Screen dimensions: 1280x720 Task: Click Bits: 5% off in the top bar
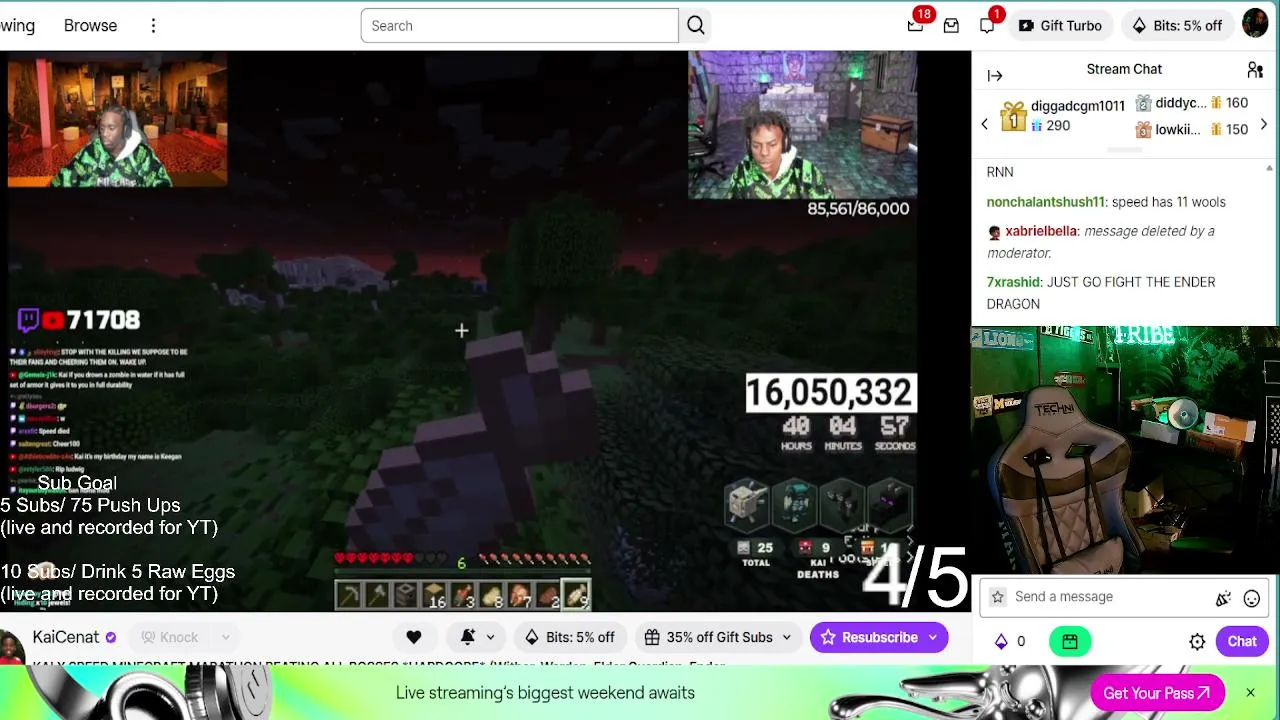click(1177, 26)
